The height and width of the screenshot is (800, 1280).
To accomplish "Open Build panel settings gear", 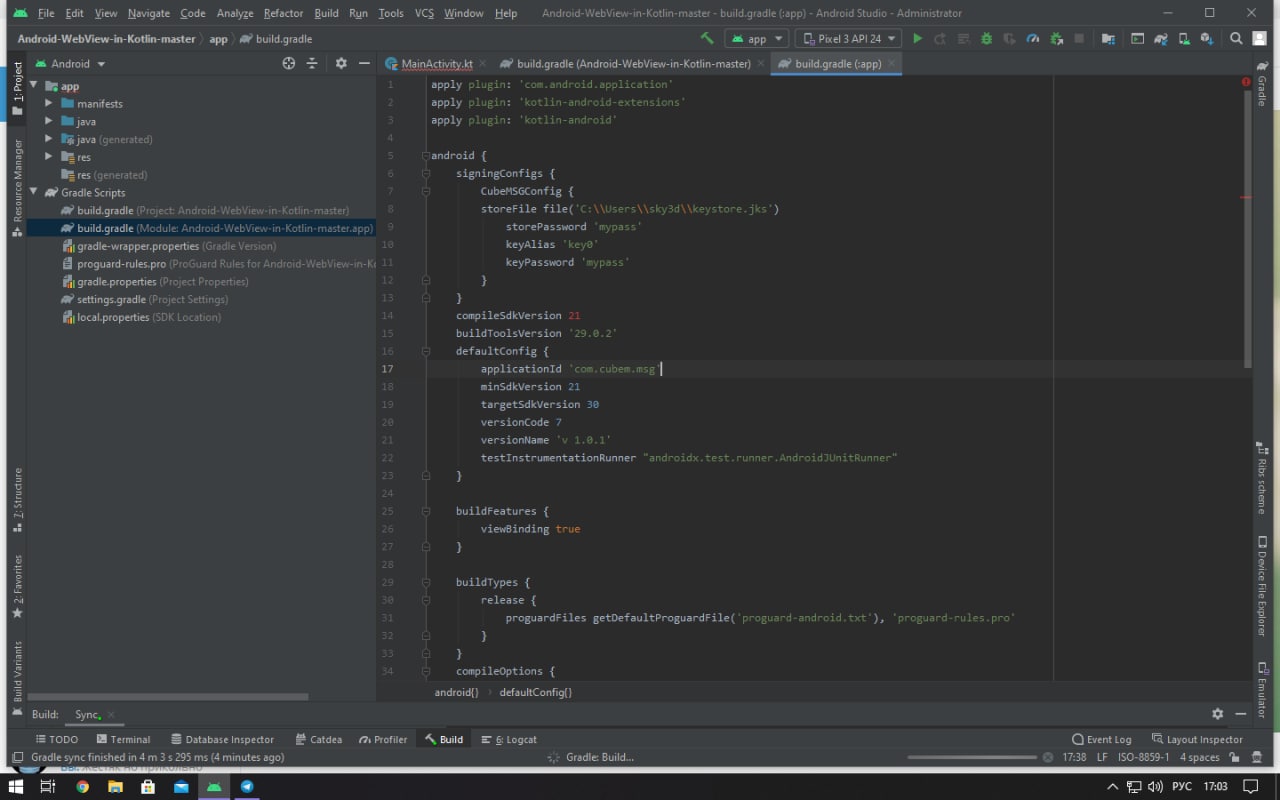I will point(1217,714).
